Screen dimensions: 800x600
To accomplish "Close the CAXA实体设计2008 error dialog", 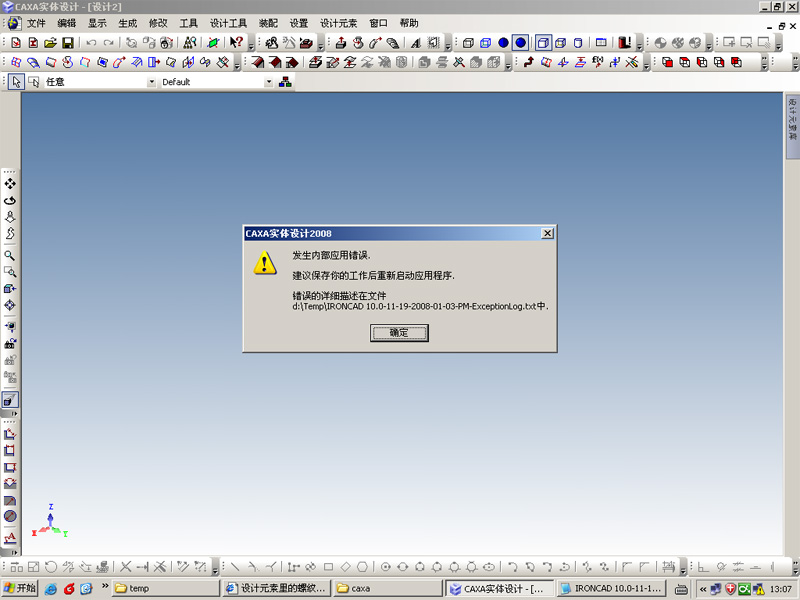I will 547,233.
